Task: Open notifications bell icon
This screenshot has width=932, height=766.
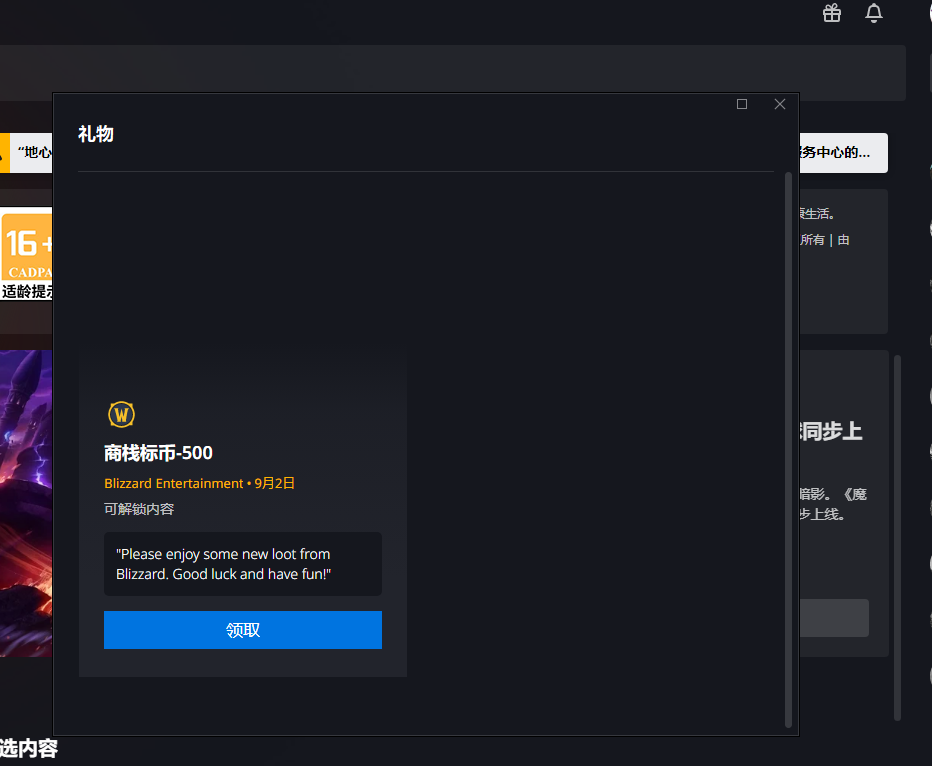Action: [x=874, y=13]
